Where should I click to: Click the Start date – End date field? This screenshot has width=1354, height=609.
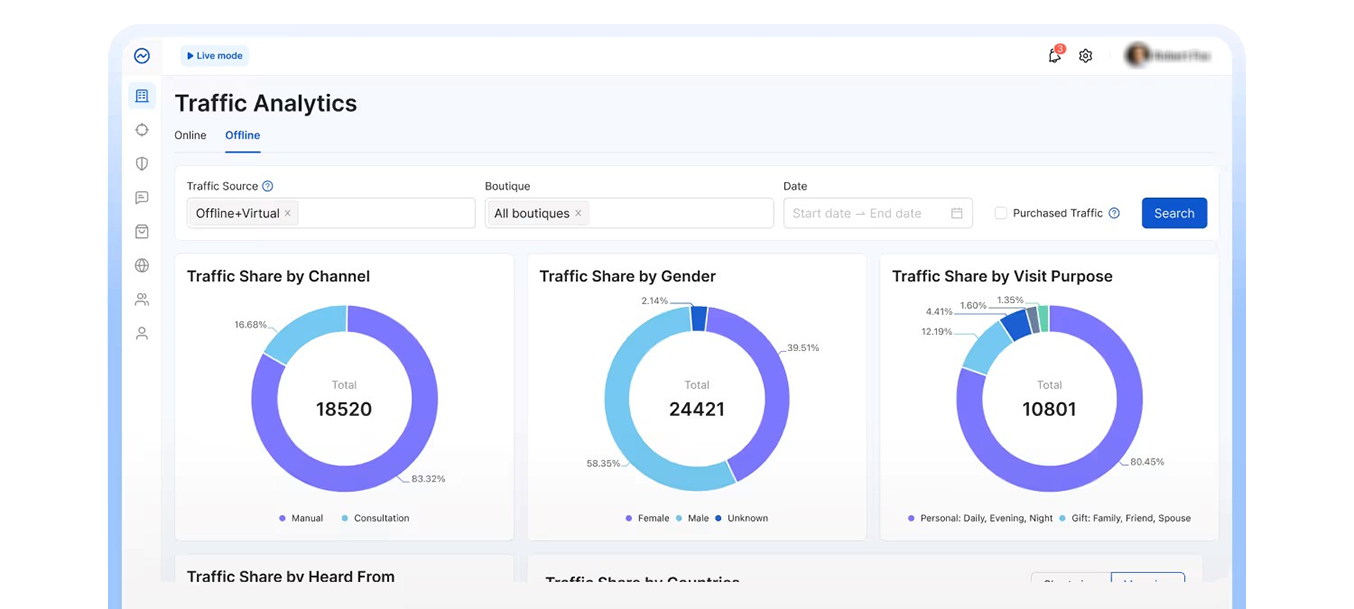point(878,213)
